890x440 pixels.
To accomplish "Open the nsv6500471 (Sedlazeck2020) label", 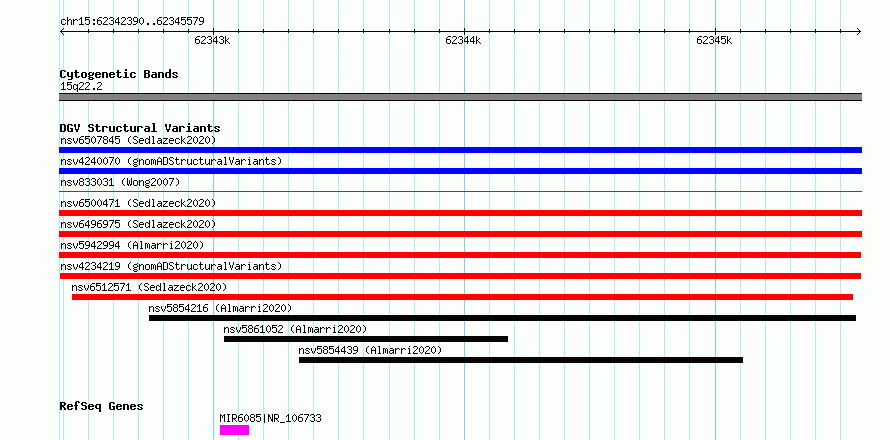I will coord(138,203).
